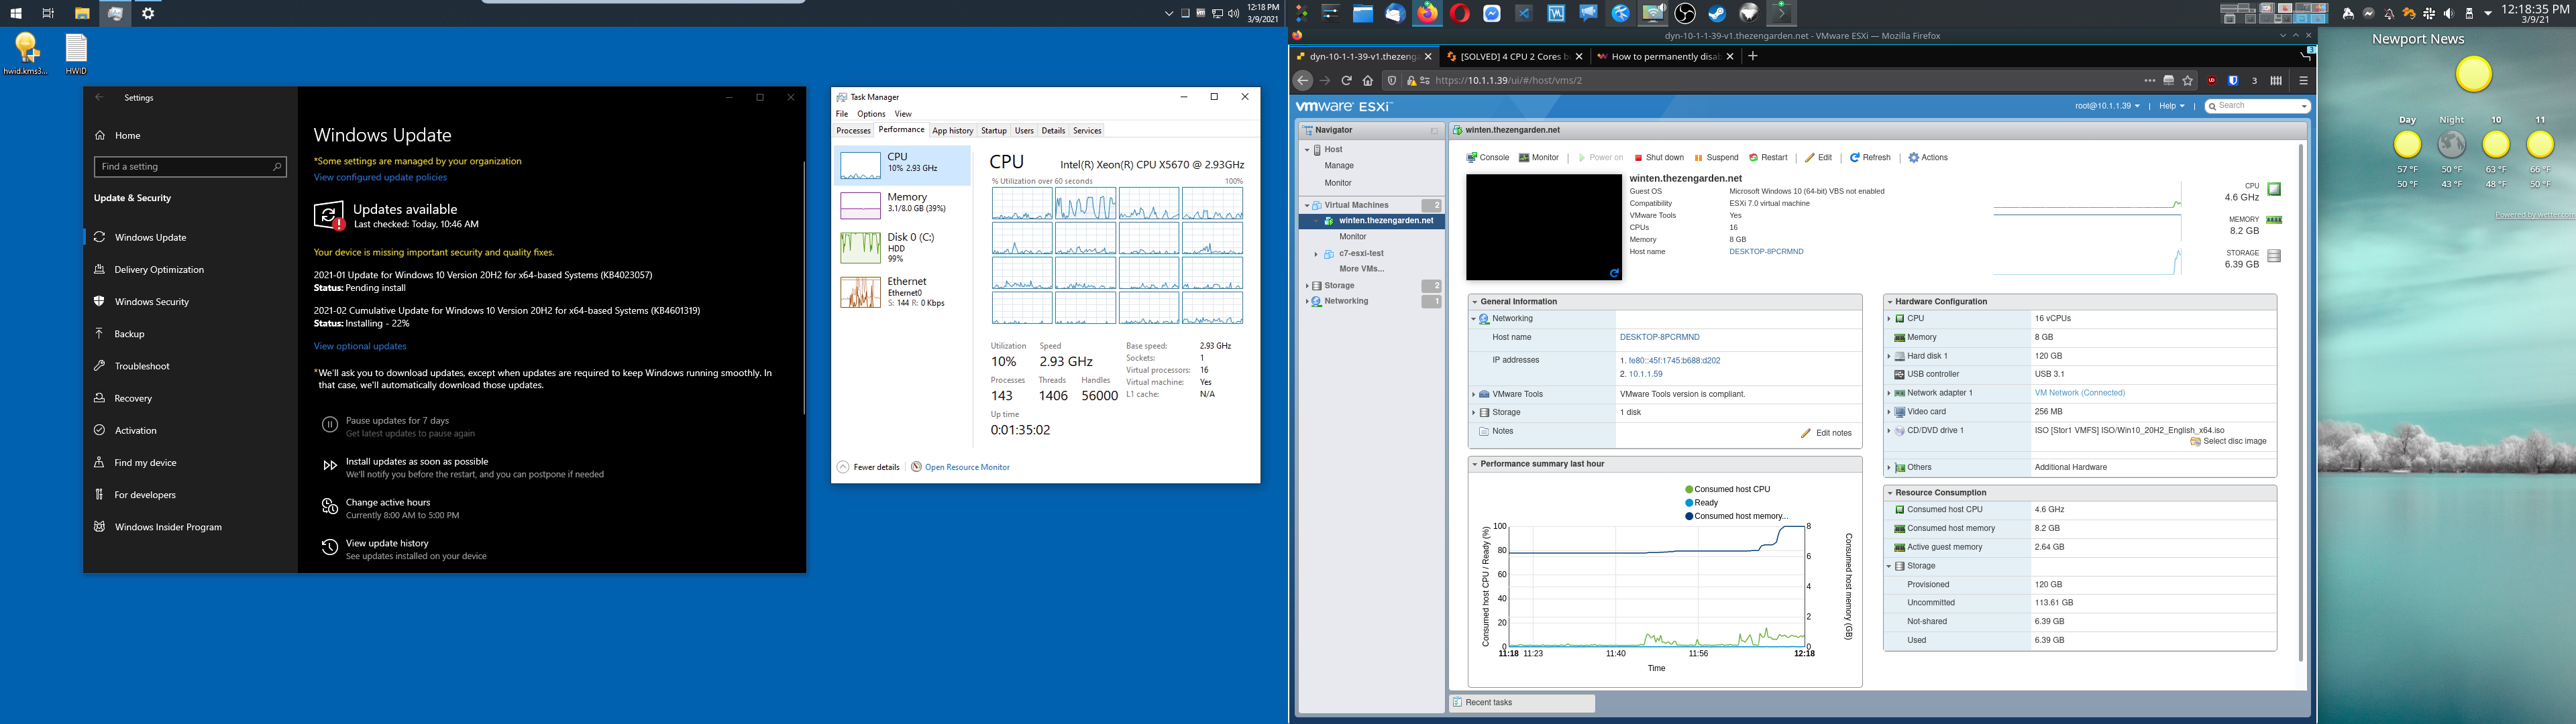The width and height of the screenshot is (2576, 724).
Task: Click the ESXi main content vertical scrollbar
Action: click(x=2301, y=402)
